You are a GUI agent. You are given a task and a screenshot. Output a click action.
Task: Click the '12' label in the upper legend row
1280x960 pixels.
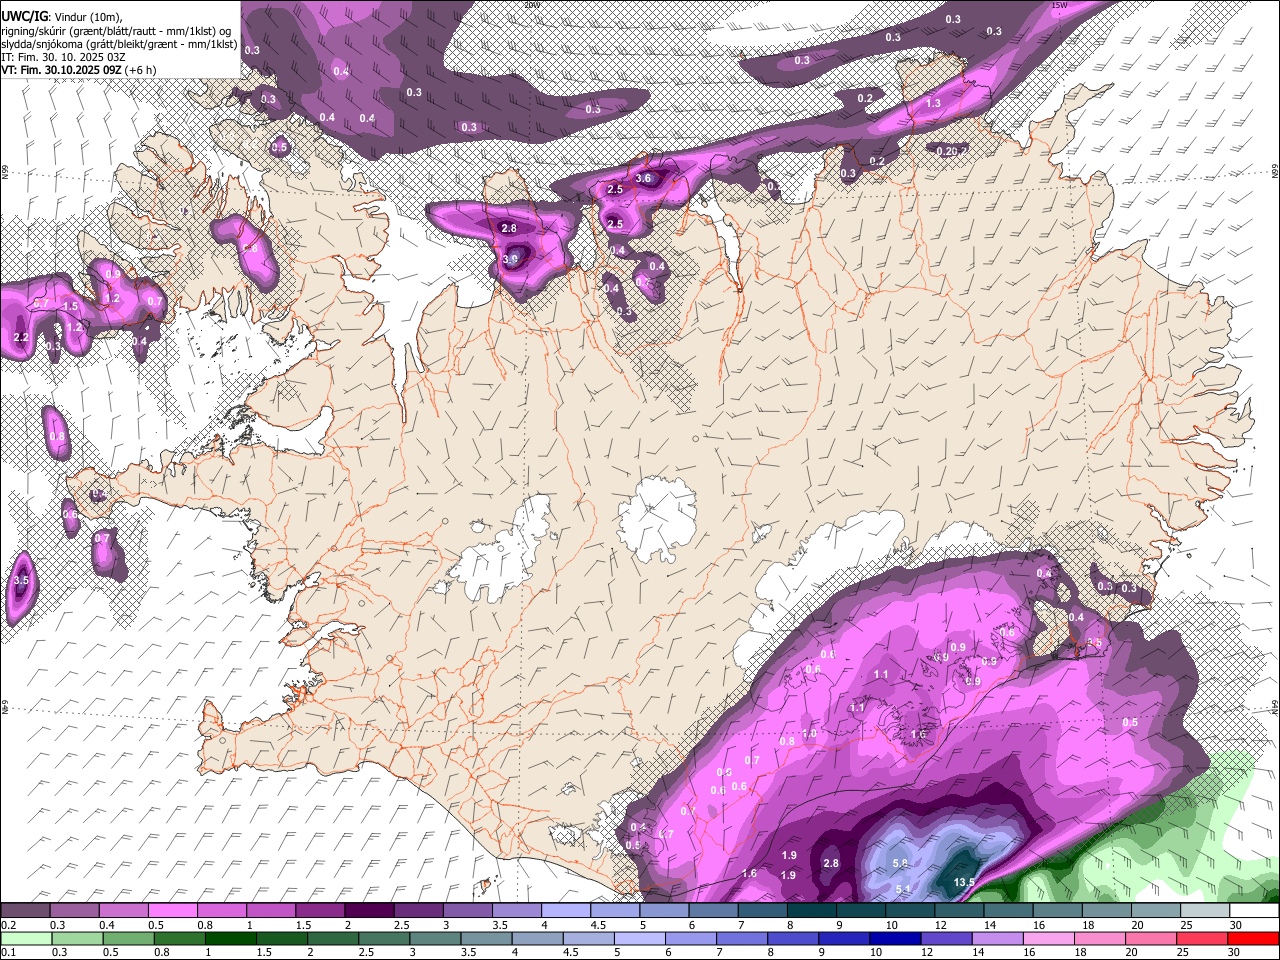tap(939, 925)
